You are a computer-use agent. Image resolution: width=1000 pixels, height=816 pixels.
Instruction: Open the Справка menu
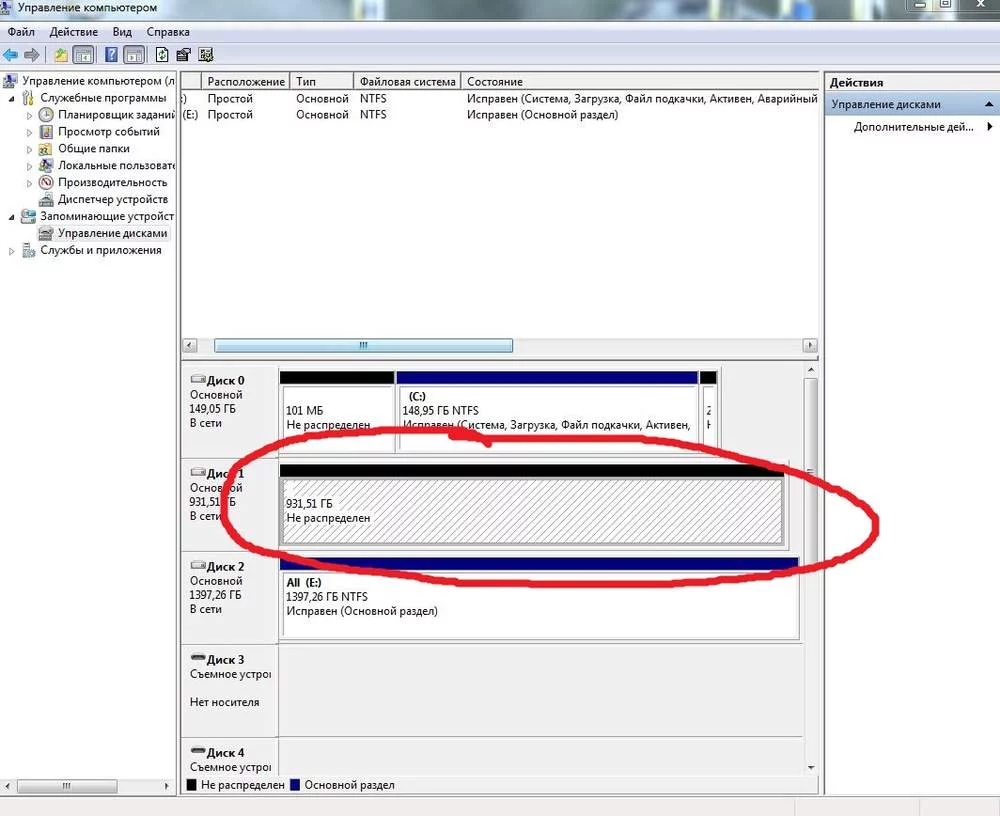coord(168,32)
